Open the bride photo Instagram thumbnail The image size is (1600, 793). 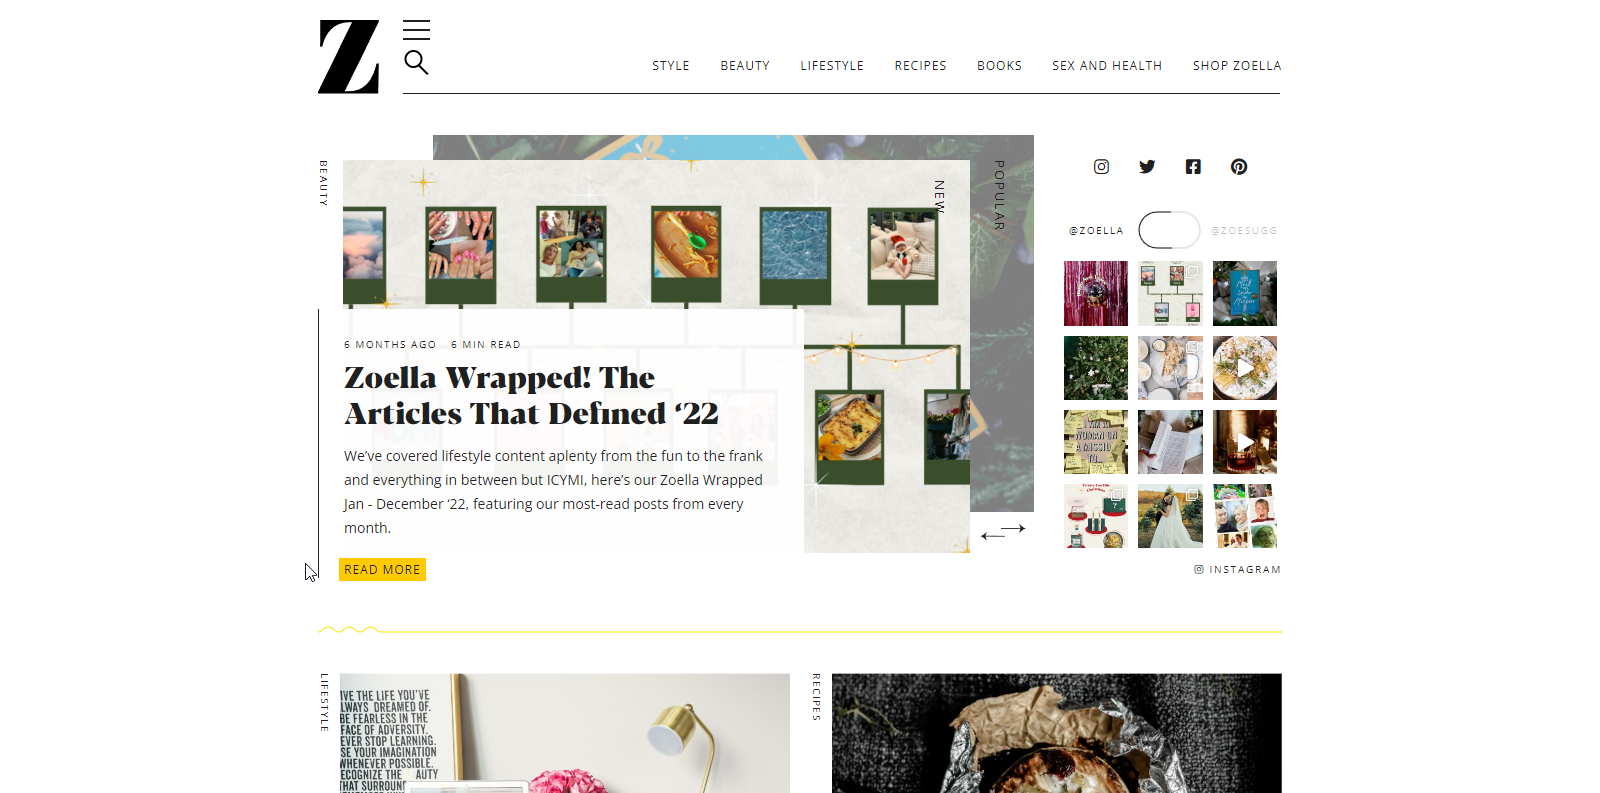(x=1170, y=516)
